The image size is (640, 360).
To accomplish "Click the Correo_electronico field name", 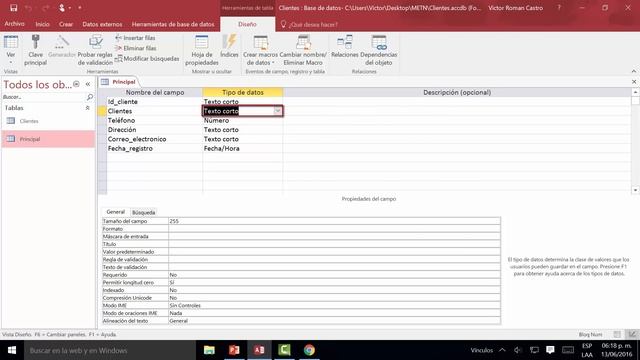I will [x=137, y=139].
